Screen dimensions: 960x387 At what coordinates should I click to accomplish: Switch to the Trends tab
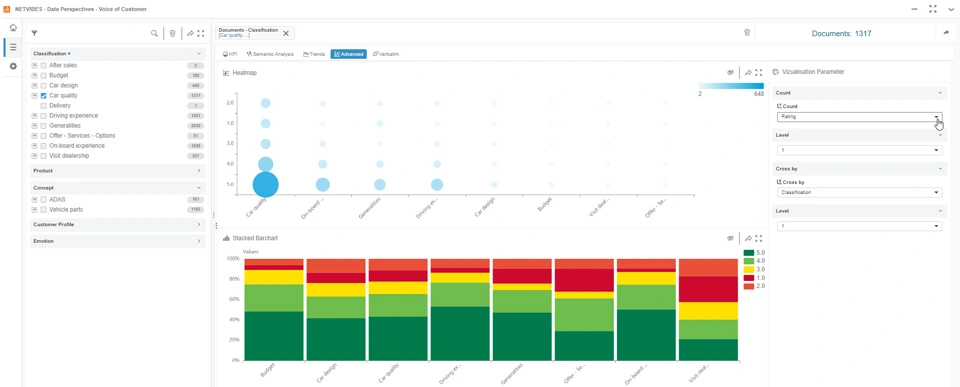314,54
